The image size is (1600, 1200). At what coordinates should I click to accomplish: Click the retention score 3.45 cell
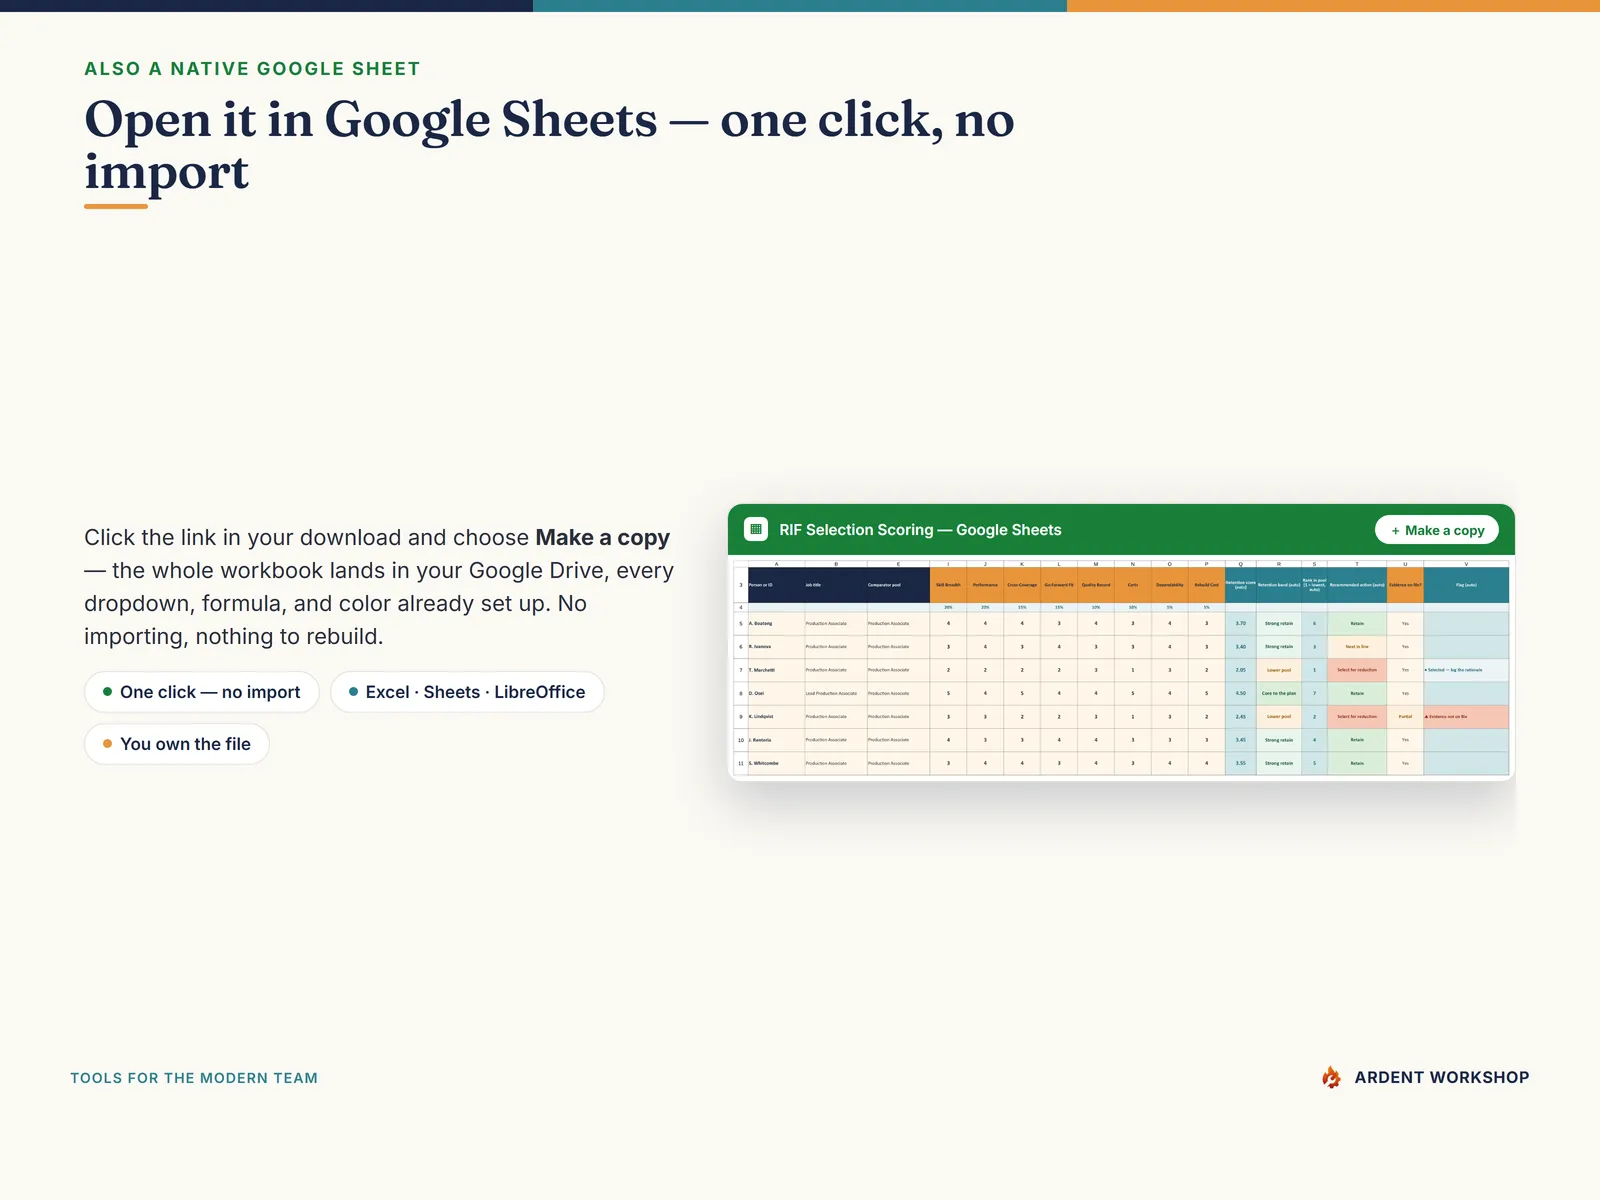(x=1241, y=740)
